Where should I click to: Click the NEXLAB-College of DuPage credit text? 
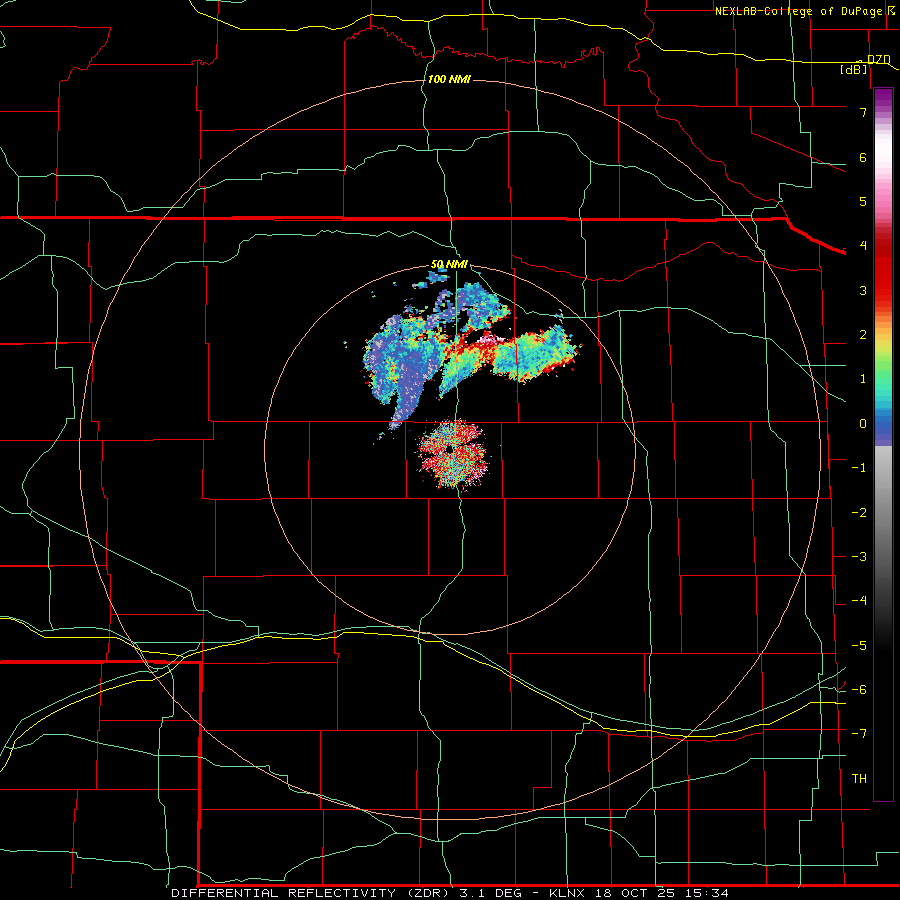click(x=798, y=11)
